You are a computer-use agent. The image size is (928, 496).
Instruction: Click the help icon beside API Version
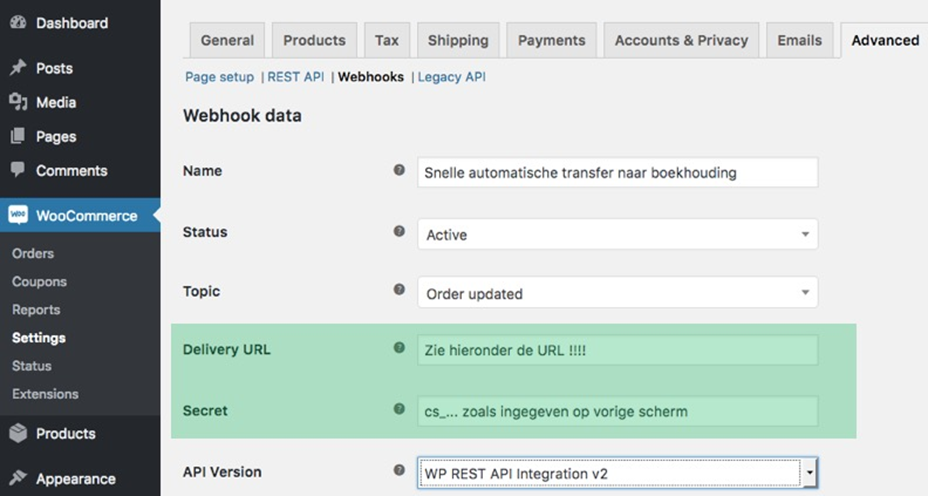tap(399, 470)
